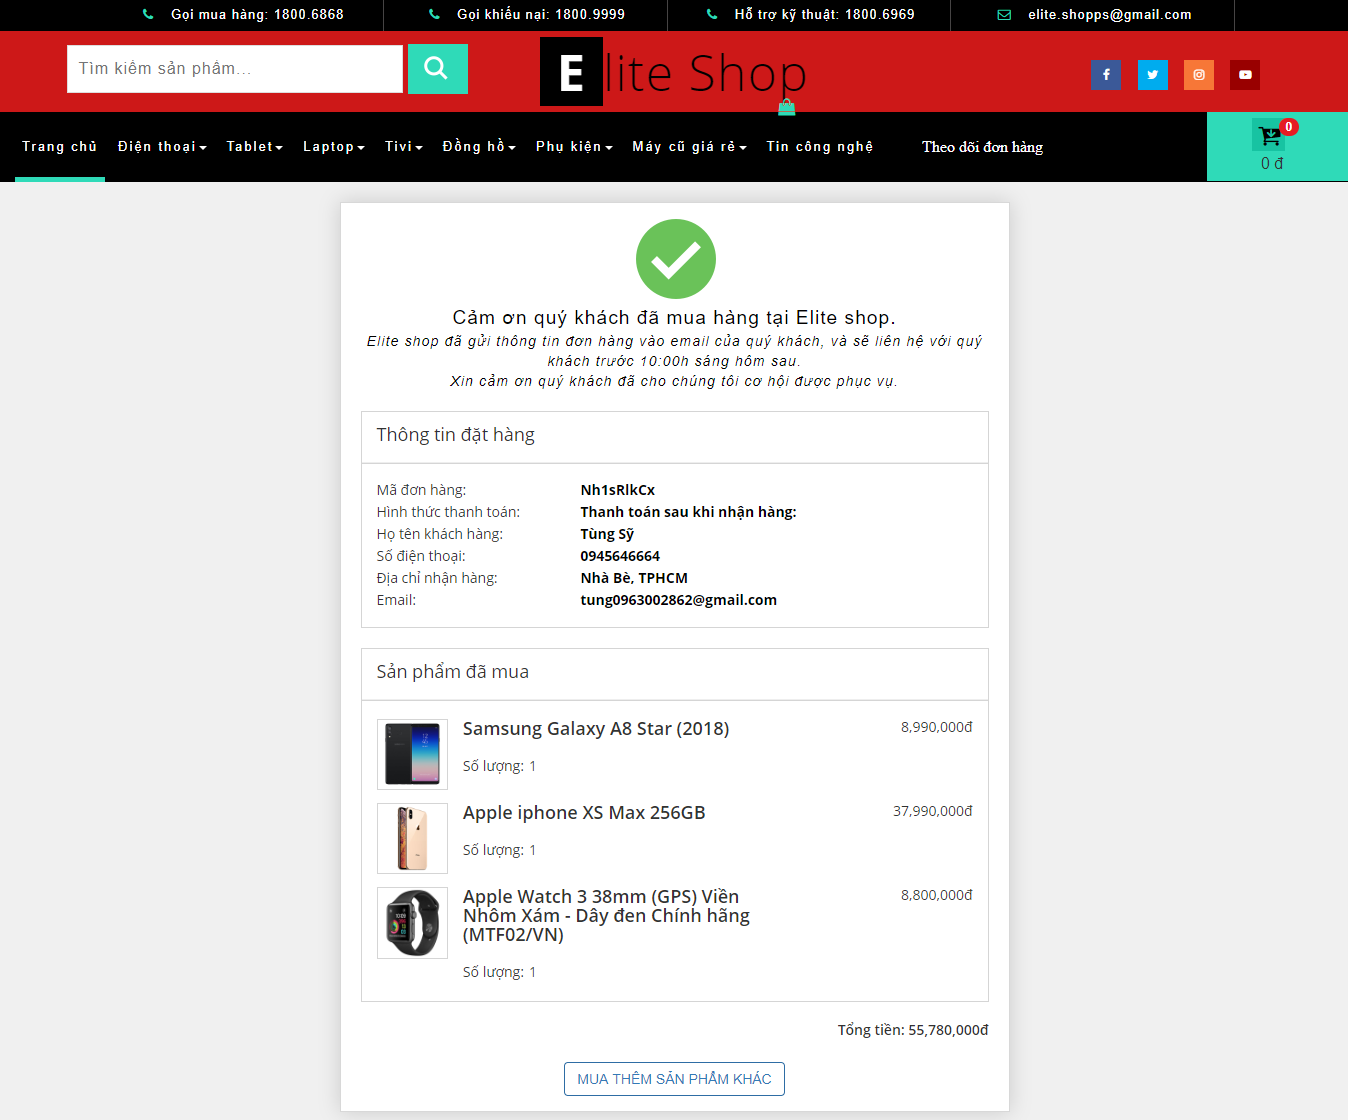Expand the Tivi dropdown menu
The image size is (1348, 1120).
click(x=404, y=146)
